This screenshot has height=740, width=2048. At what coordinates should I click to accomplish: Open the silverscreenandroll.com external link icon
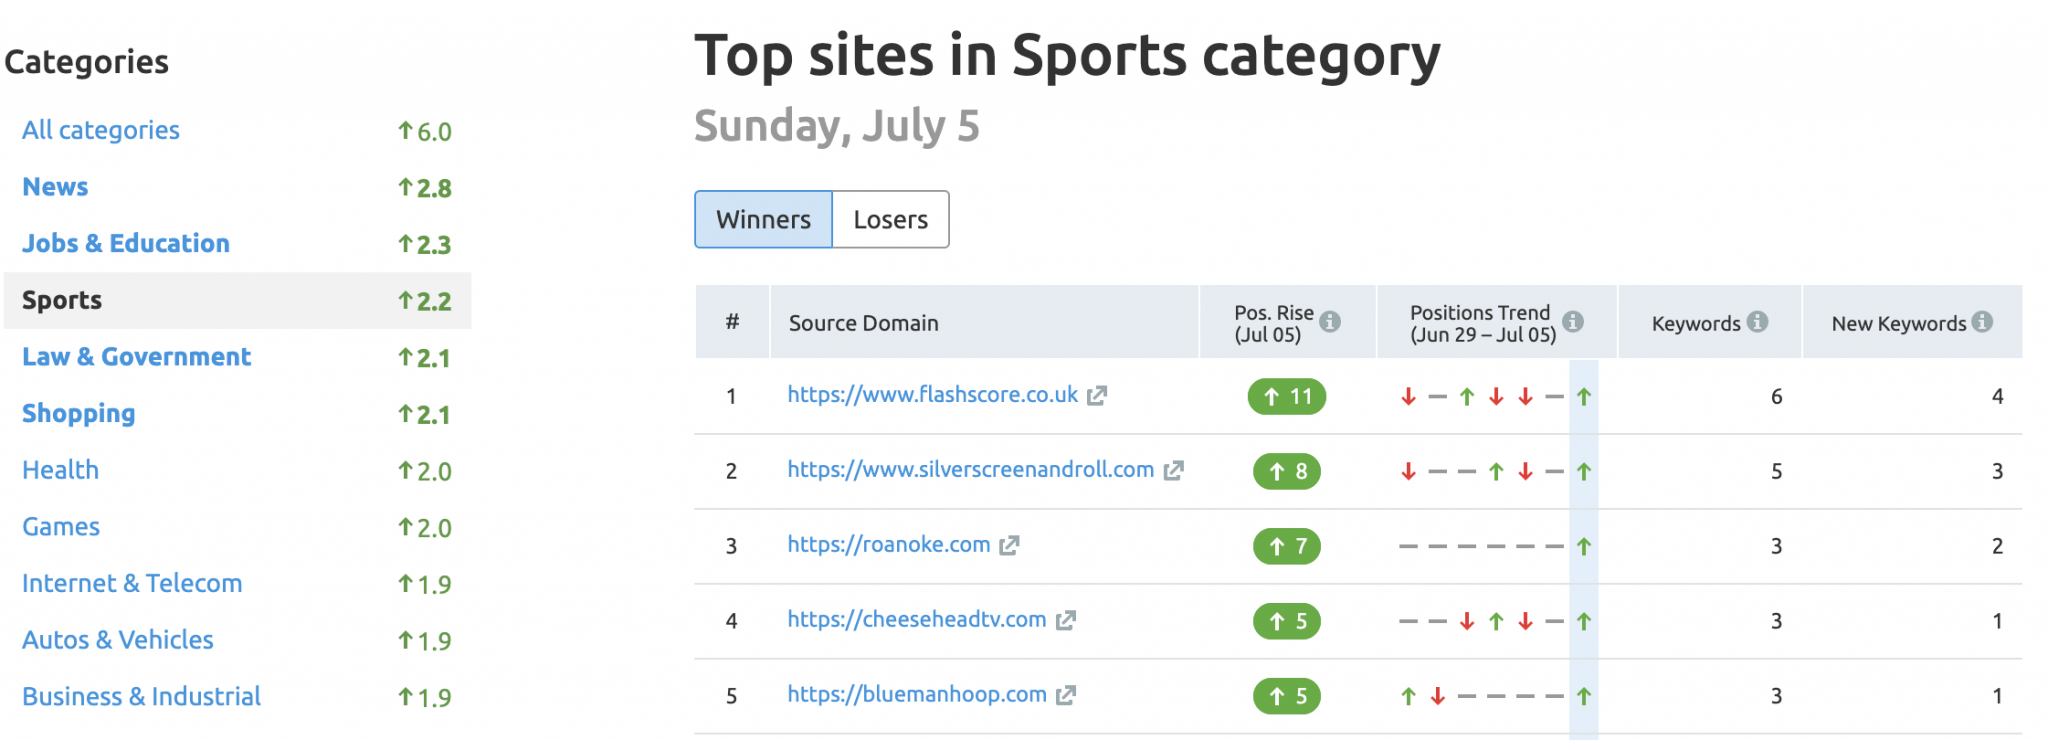[x=1173, y=470]
